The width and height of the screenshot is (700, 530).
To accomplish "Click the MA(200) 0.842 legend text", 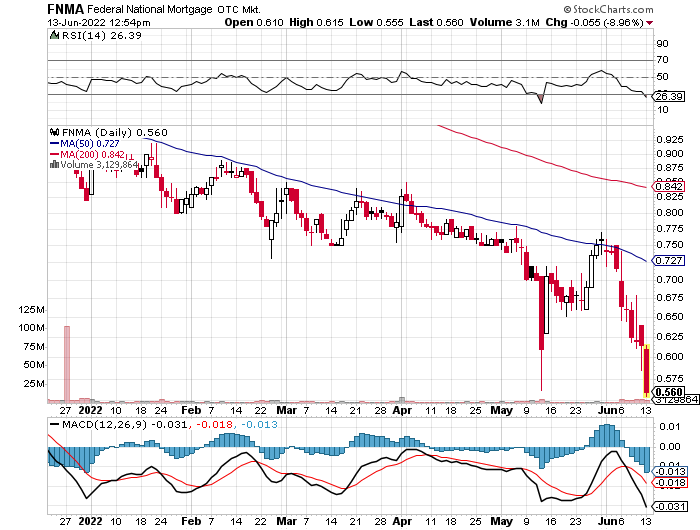I will coord(92,154).
